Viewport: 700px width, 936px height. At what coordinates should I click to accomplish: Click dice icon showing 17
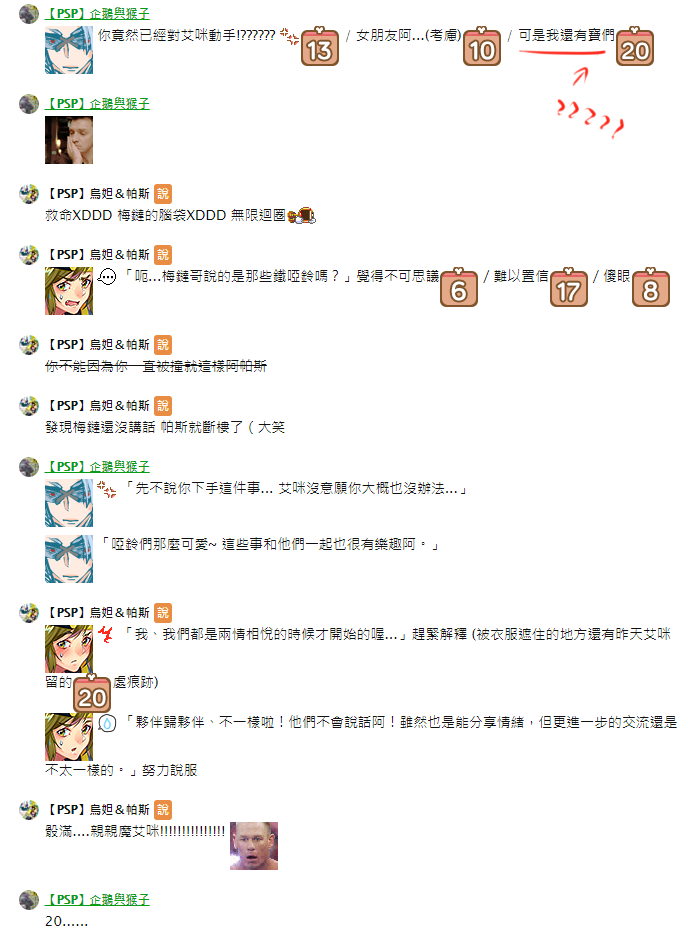coord(569,287)
